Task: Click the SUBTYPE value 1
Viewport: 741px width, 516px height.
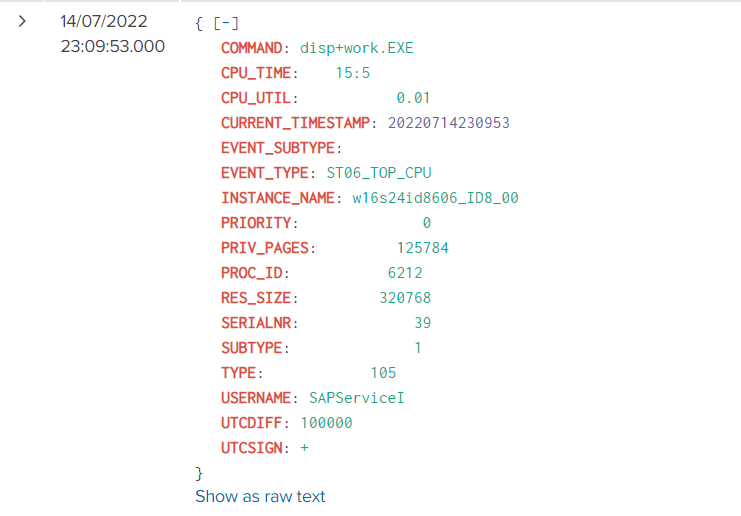Action: click(418, 348)
